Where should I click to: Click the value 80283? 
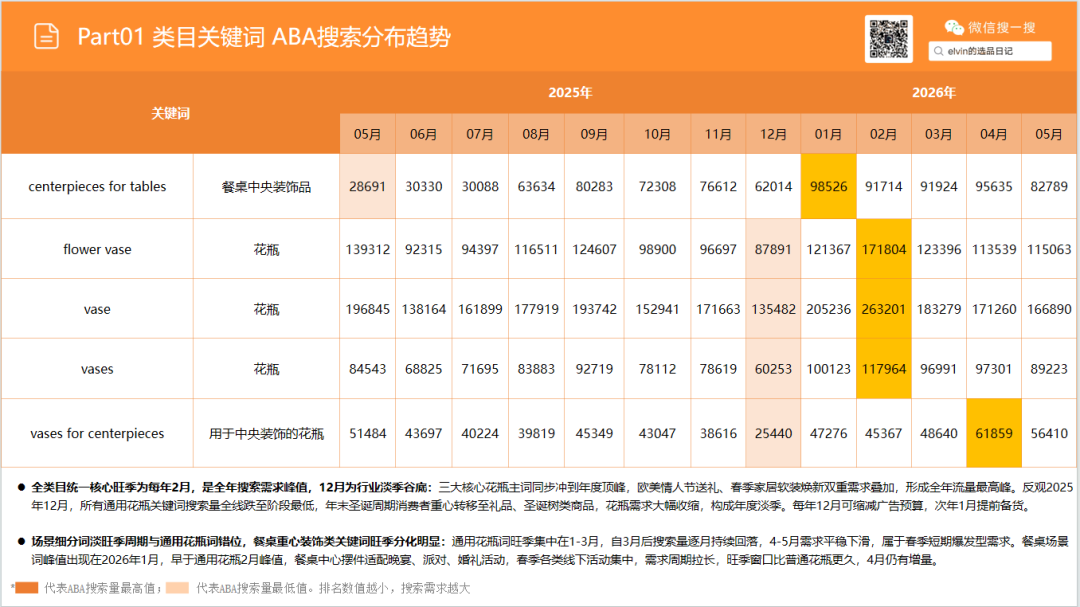click(594, 187)
